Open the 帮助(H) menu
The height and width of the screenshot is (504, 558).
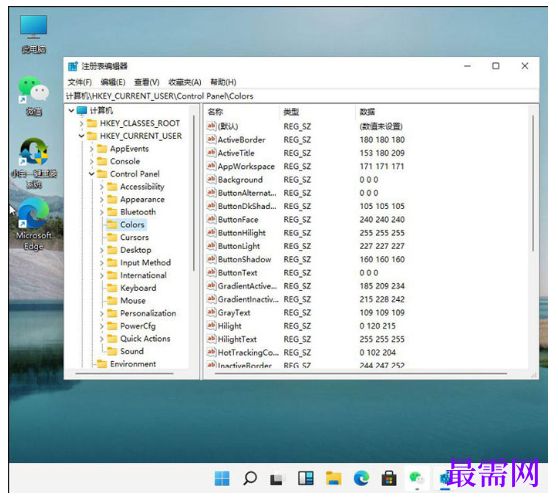pyautogui.click(x=223, y=82)
